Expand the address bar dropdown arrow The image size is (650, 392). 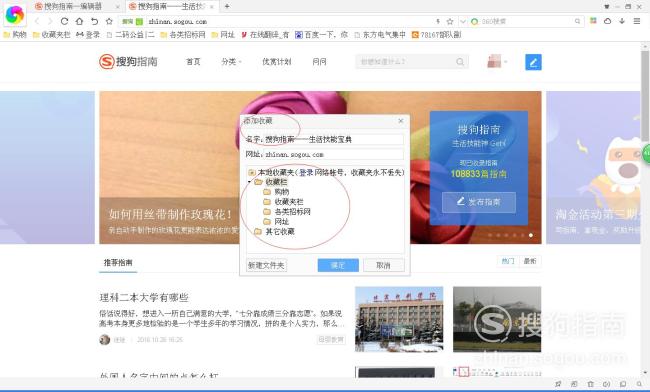pos(463,21)
